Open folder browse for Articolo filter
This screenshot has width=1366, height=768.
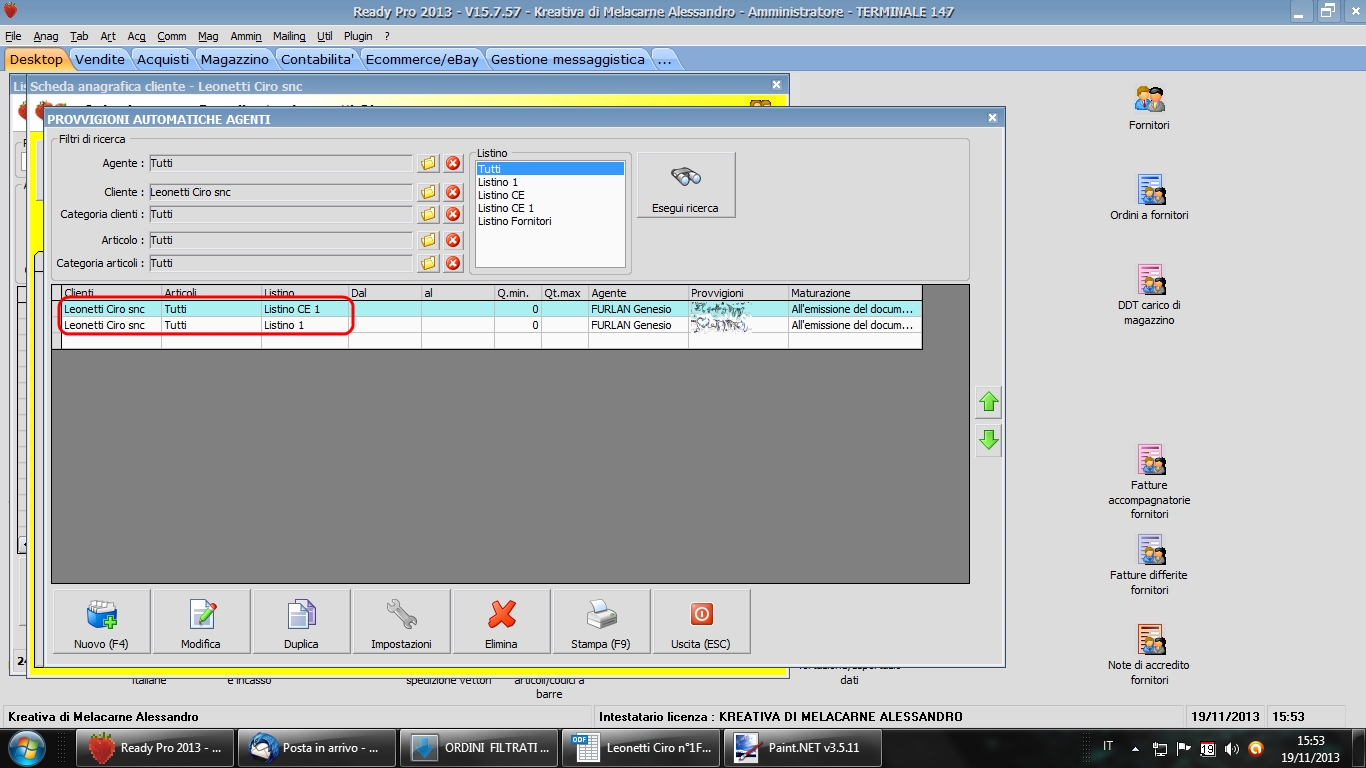pyautogui.click(x=428, y=240)
